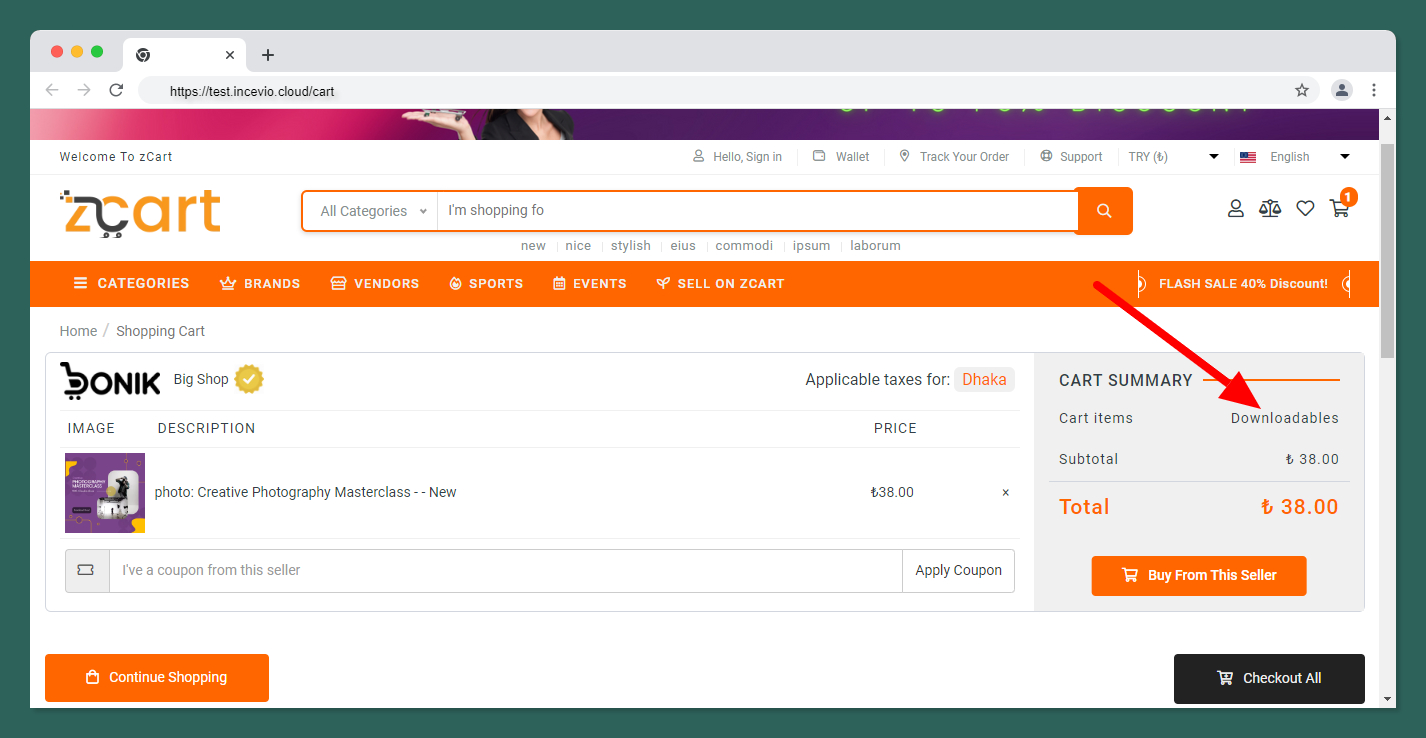Click the Apply Coupon button
Viewport: 1426px width, 738px height.
[x=958, y=570]
